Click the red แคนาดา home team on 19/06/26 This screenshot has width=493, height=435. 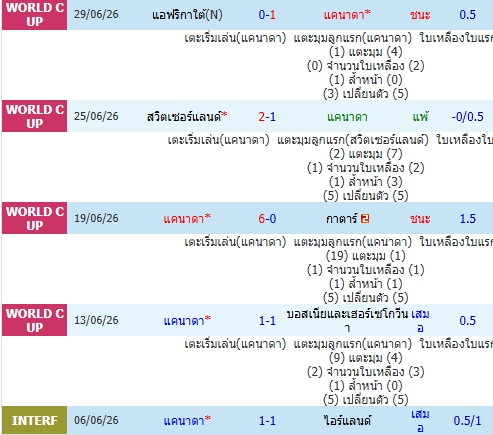184,219
